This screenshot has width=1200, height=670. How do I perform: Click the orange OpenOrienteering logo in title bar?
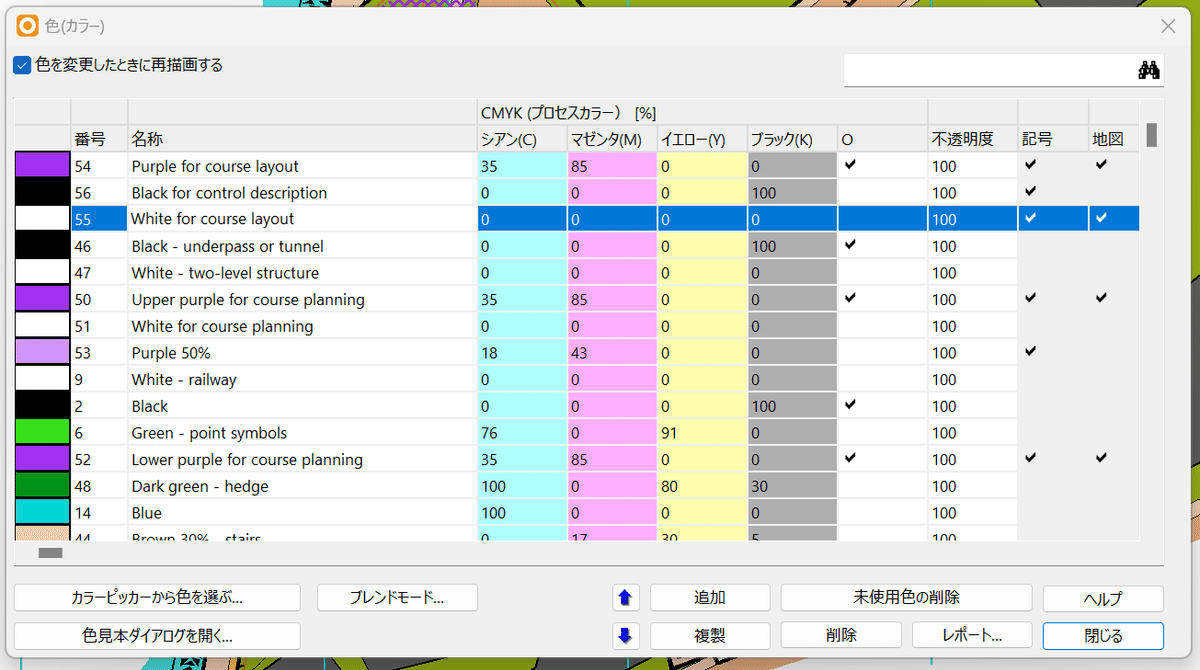(25, 26)
